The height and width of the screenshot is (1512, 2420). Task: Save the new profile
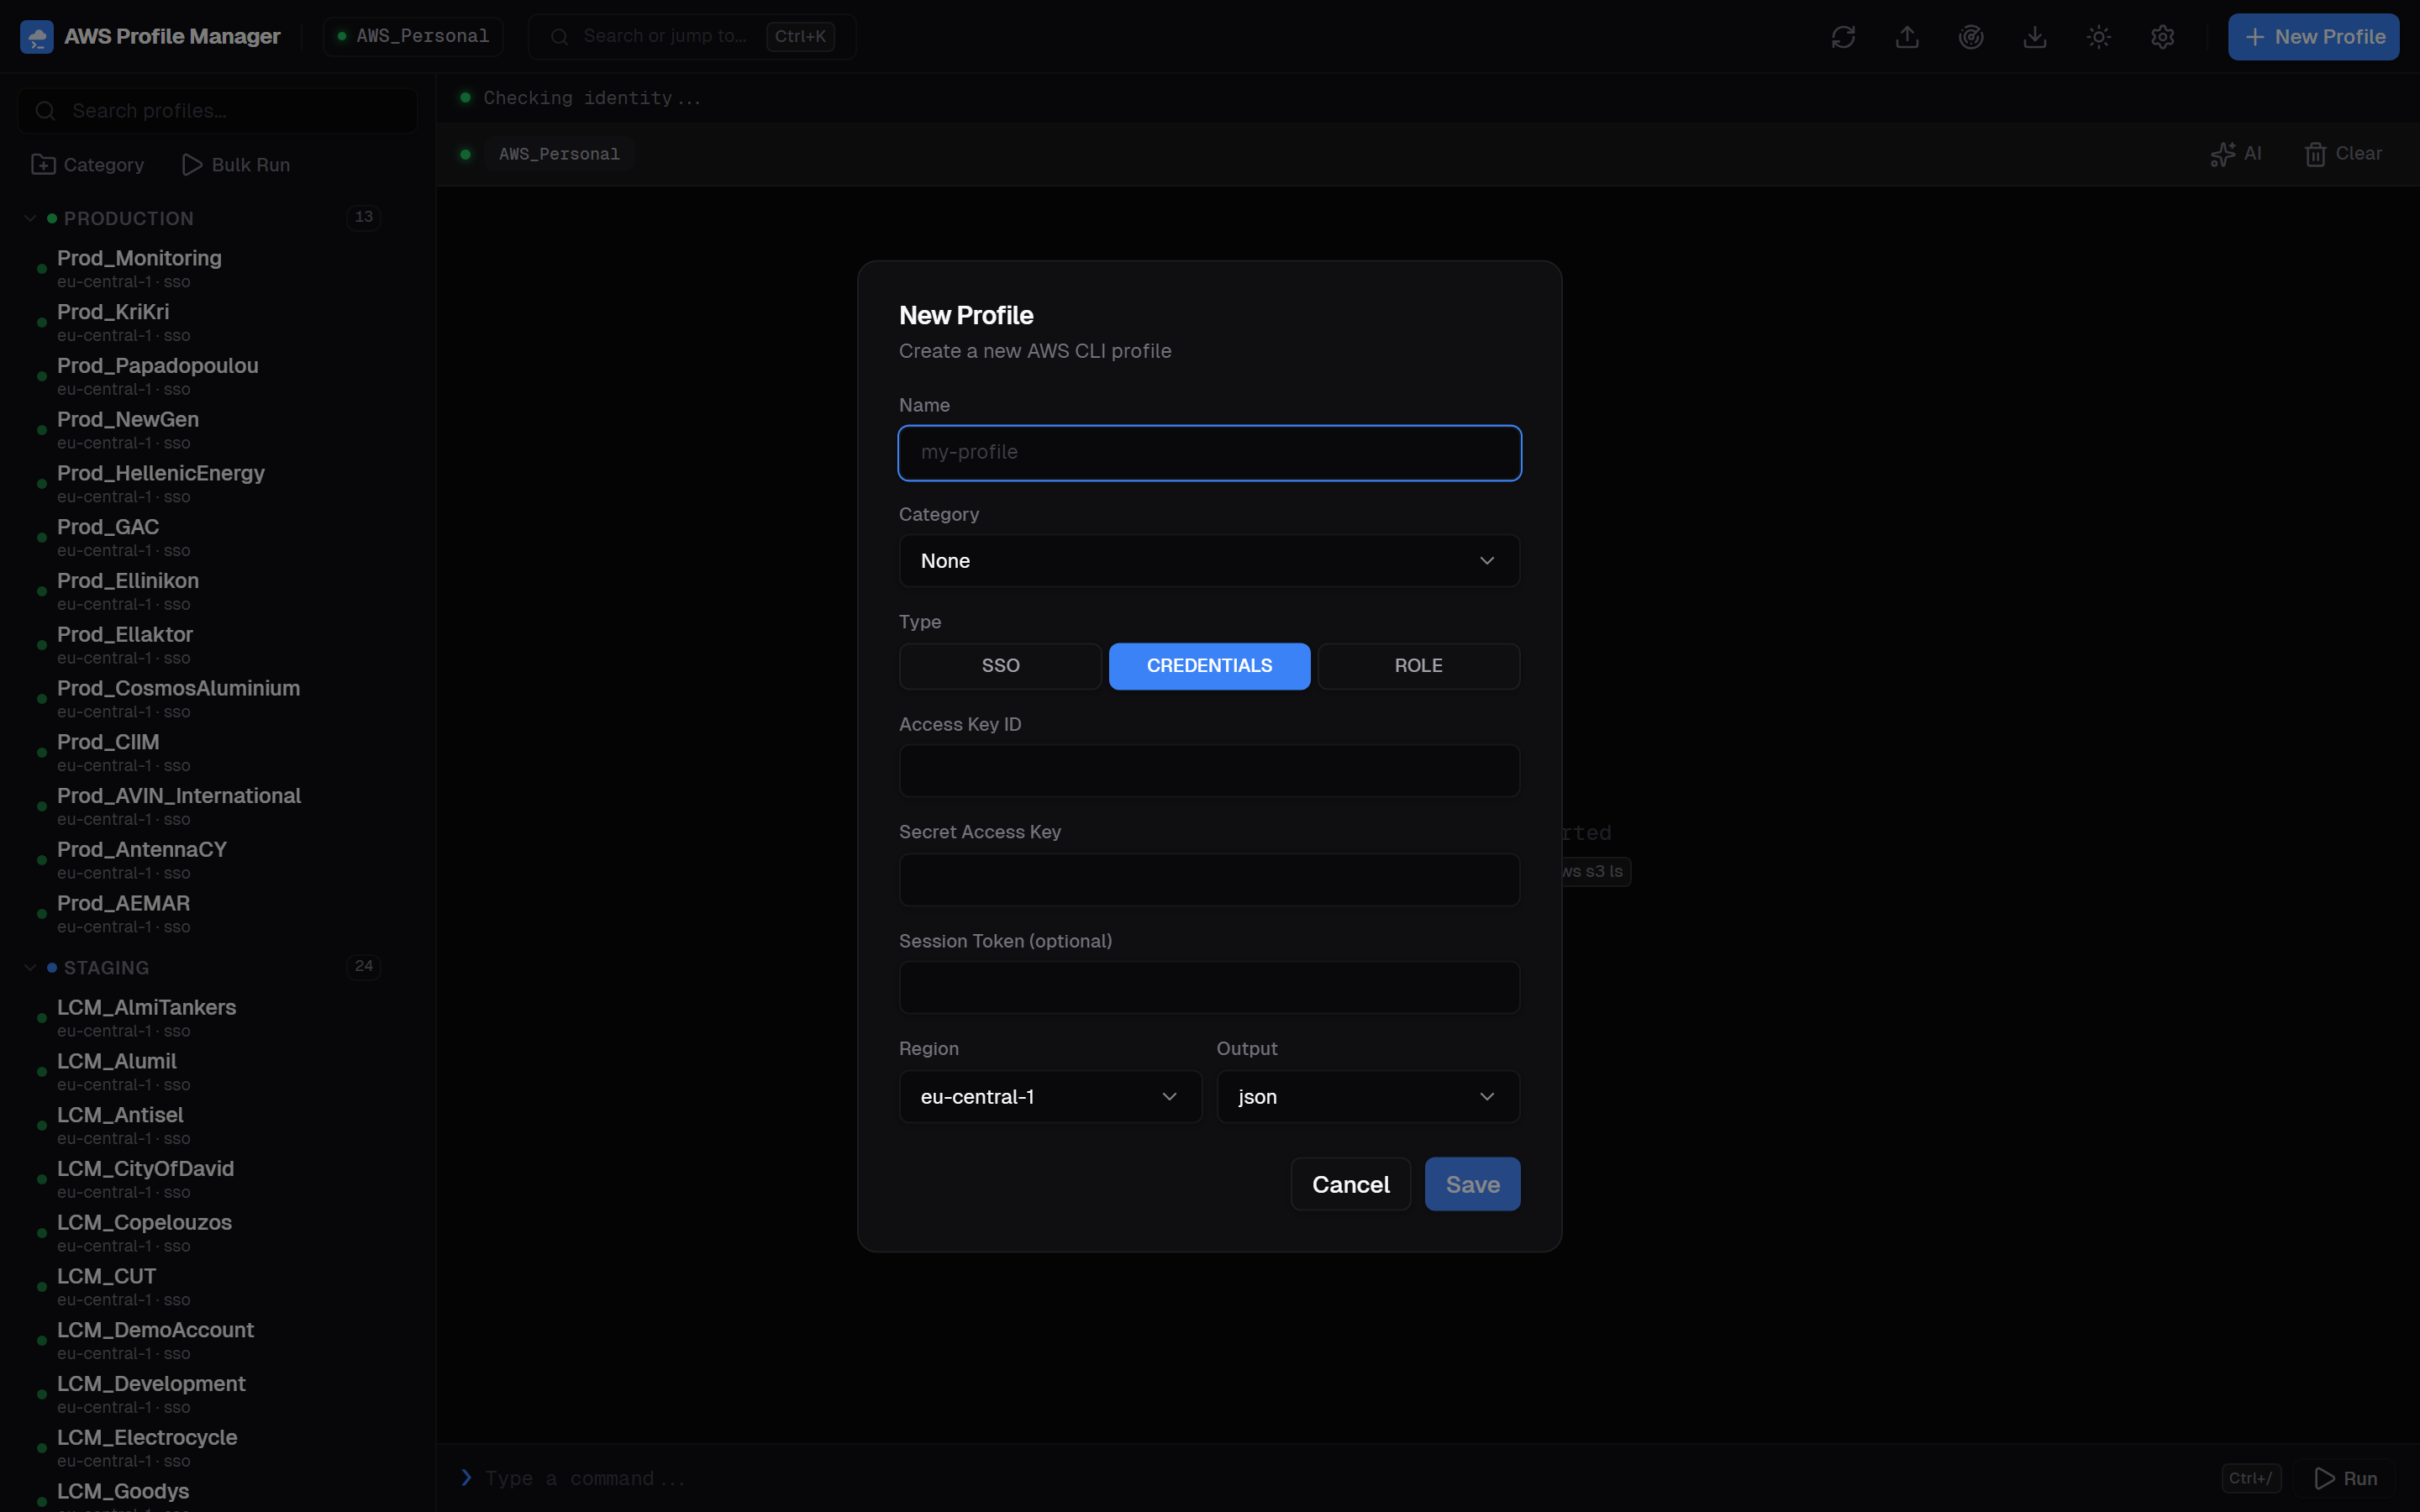[1471, 1183]
